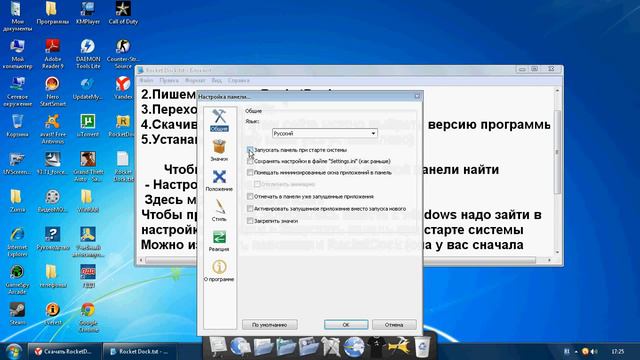Open the Формат menu in Notepad
Viewport: 640px width, 360px height.
pyautogui.click(x=195, y=80)
